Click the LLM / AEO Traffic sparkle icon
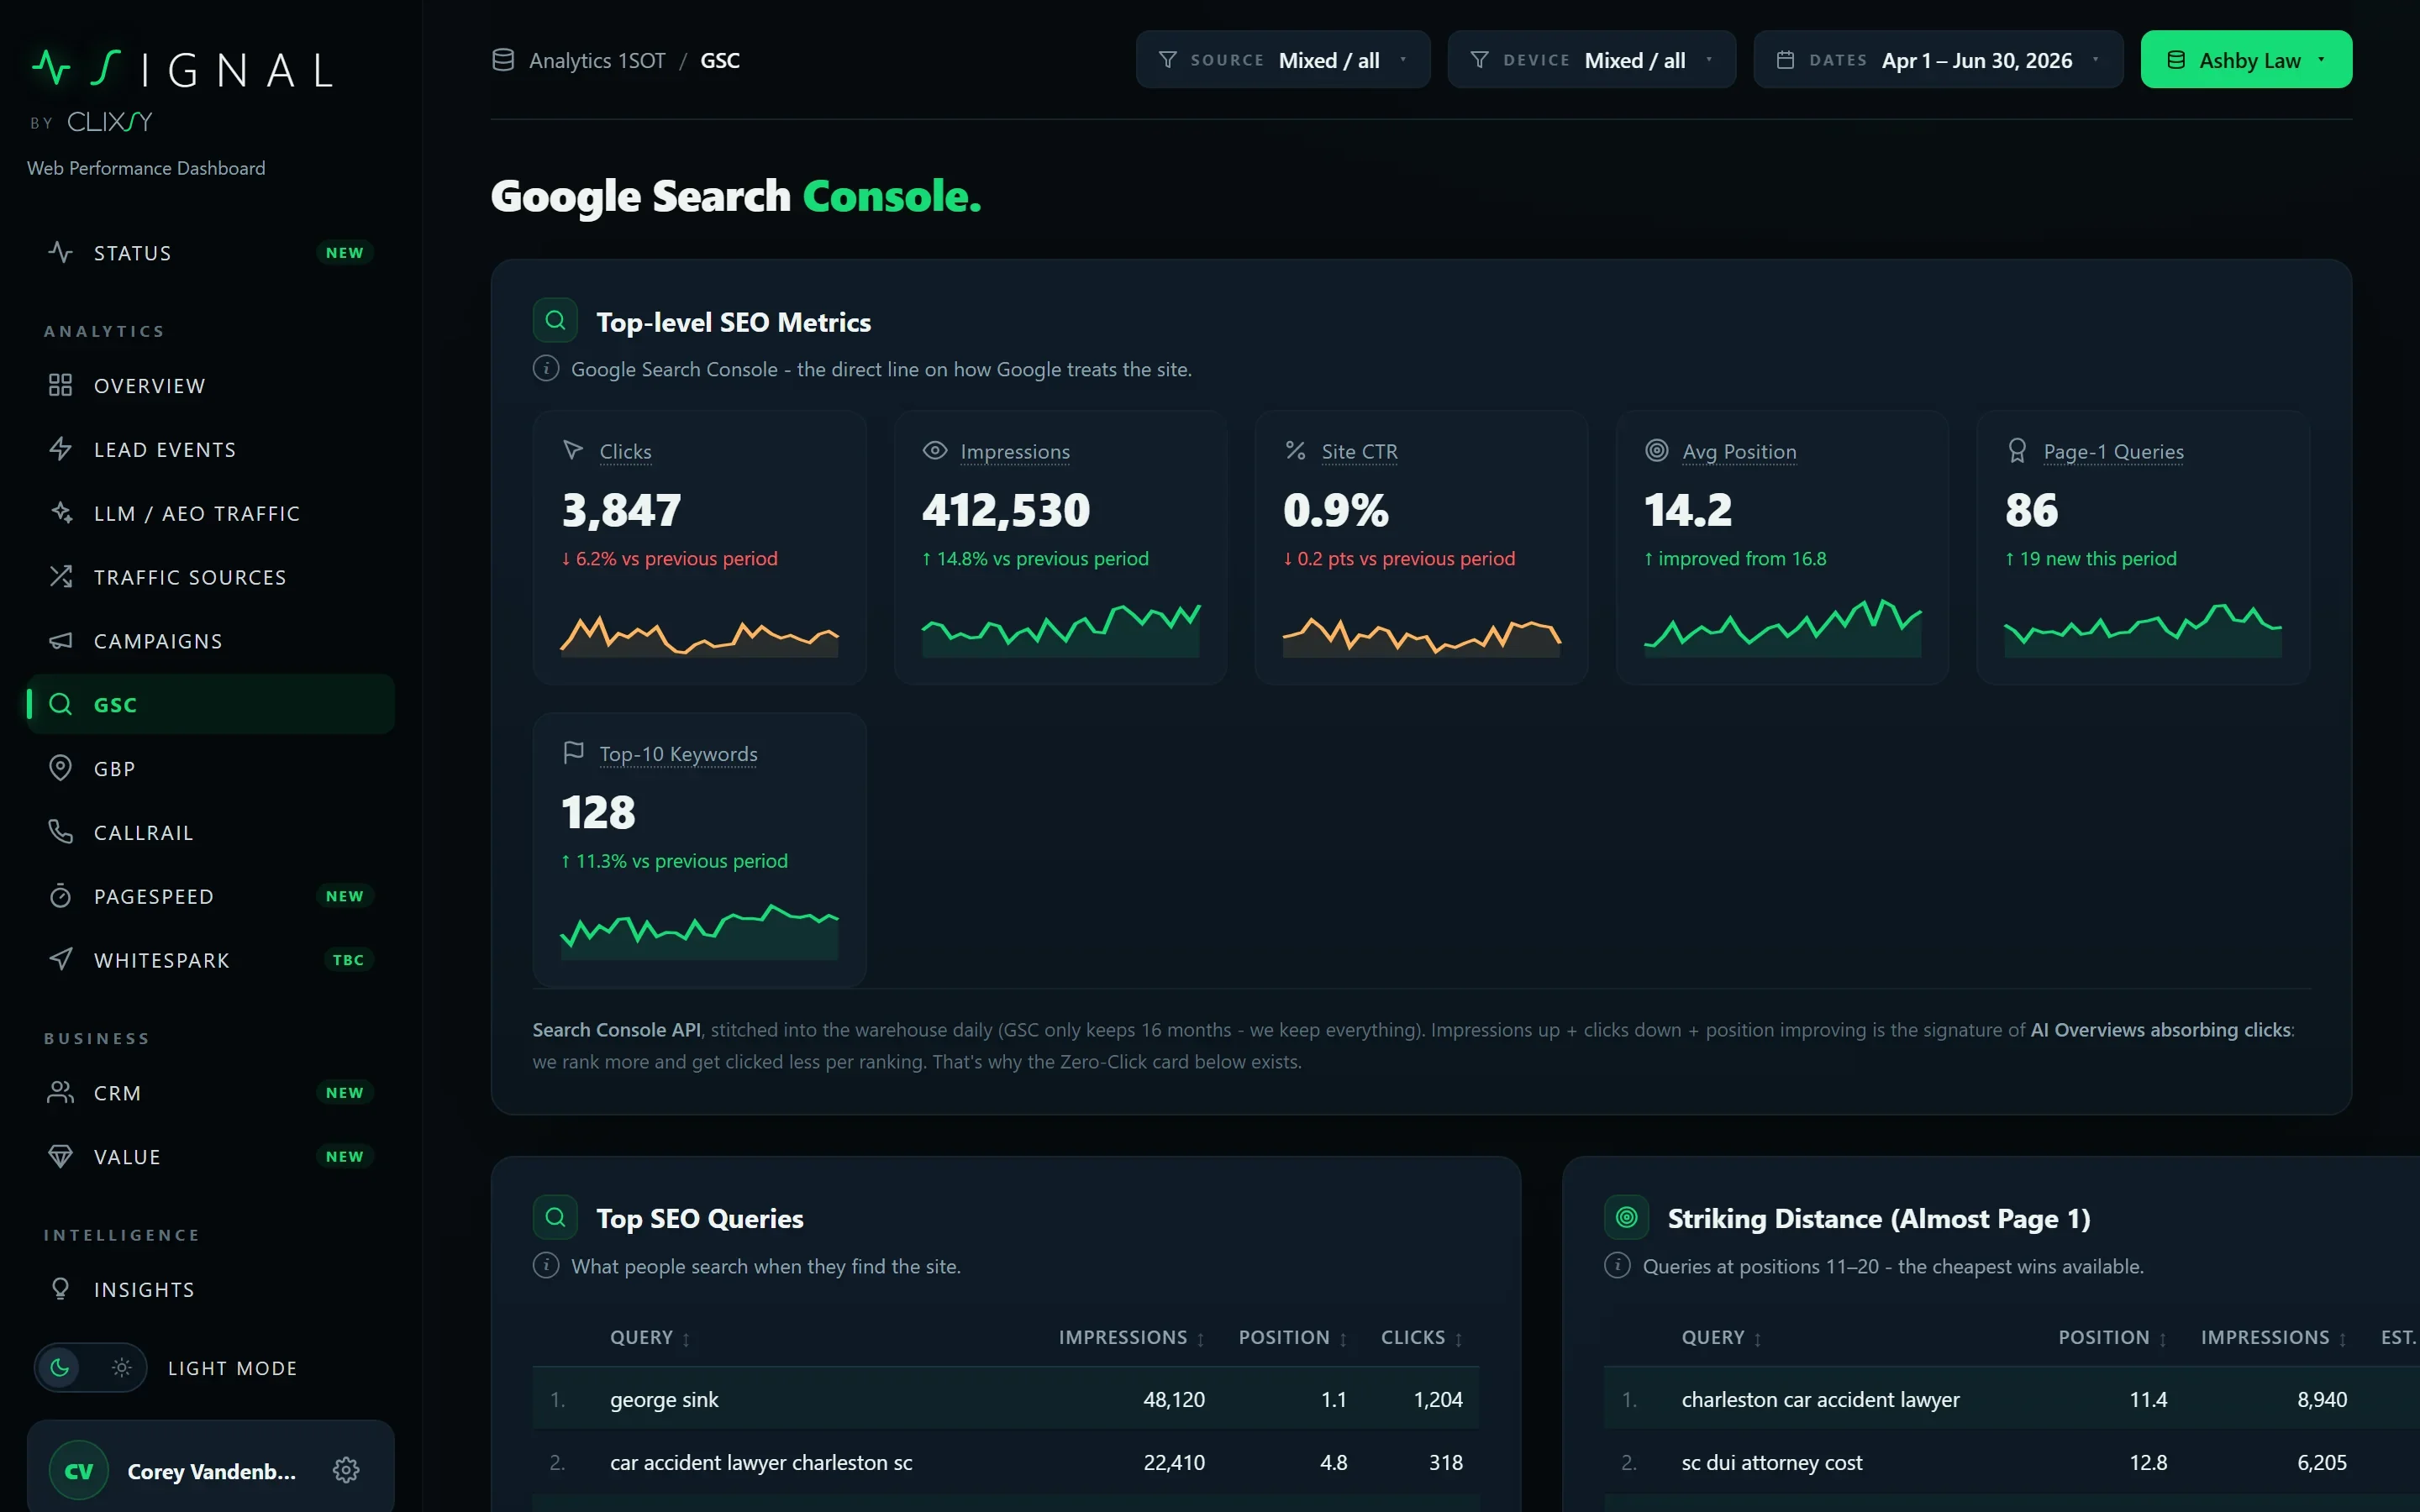This screenshot has width=2420, height=1512. (x=60, y=513)
